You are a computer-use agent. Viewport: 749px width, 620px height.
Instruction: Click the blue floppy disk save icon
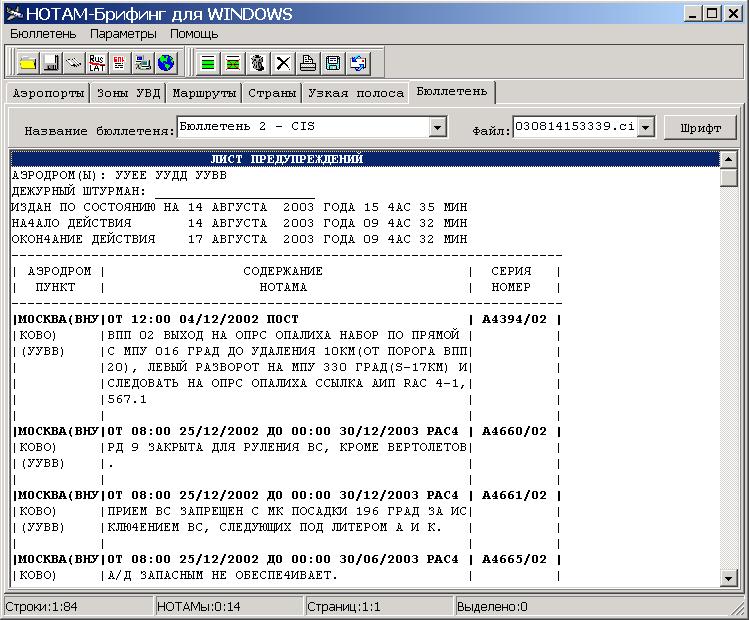(x=333, y=63)
